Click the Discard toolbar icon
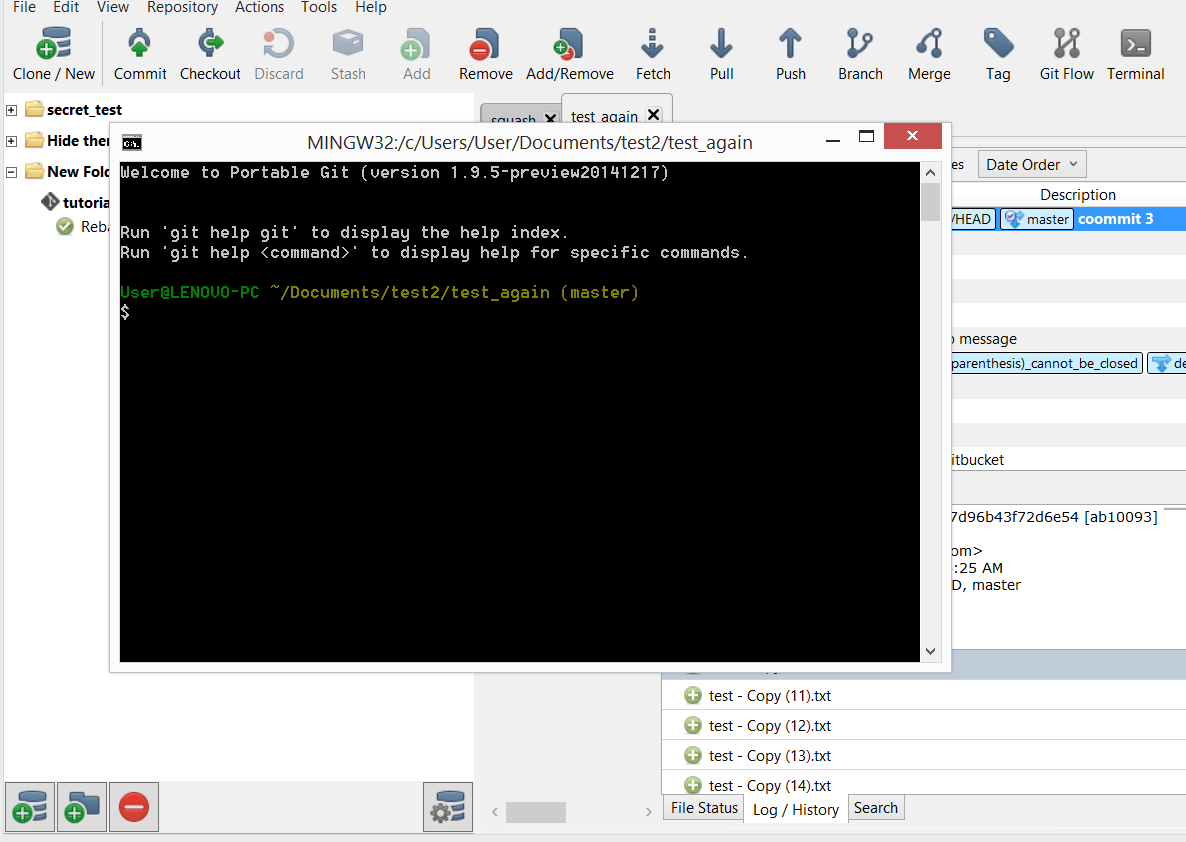The width and height of the screenshot is (1186, 842). pos(278,44)
